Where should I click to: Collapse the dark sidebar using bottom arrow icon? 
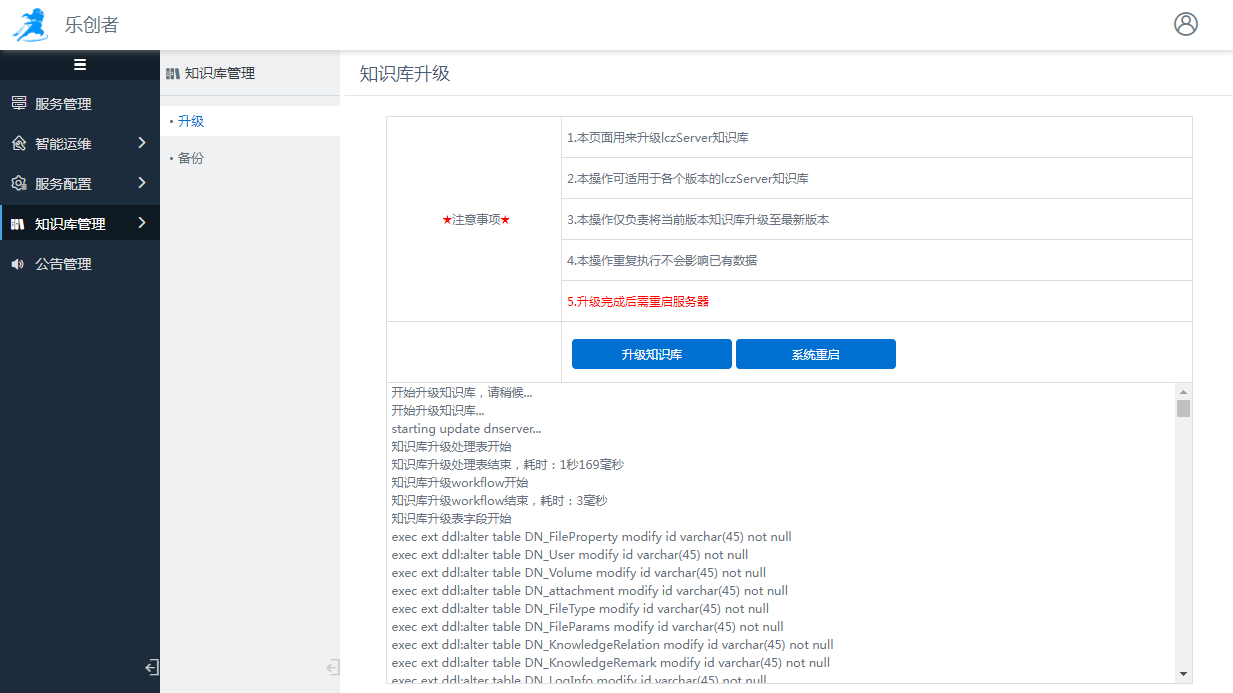[151, 667]
